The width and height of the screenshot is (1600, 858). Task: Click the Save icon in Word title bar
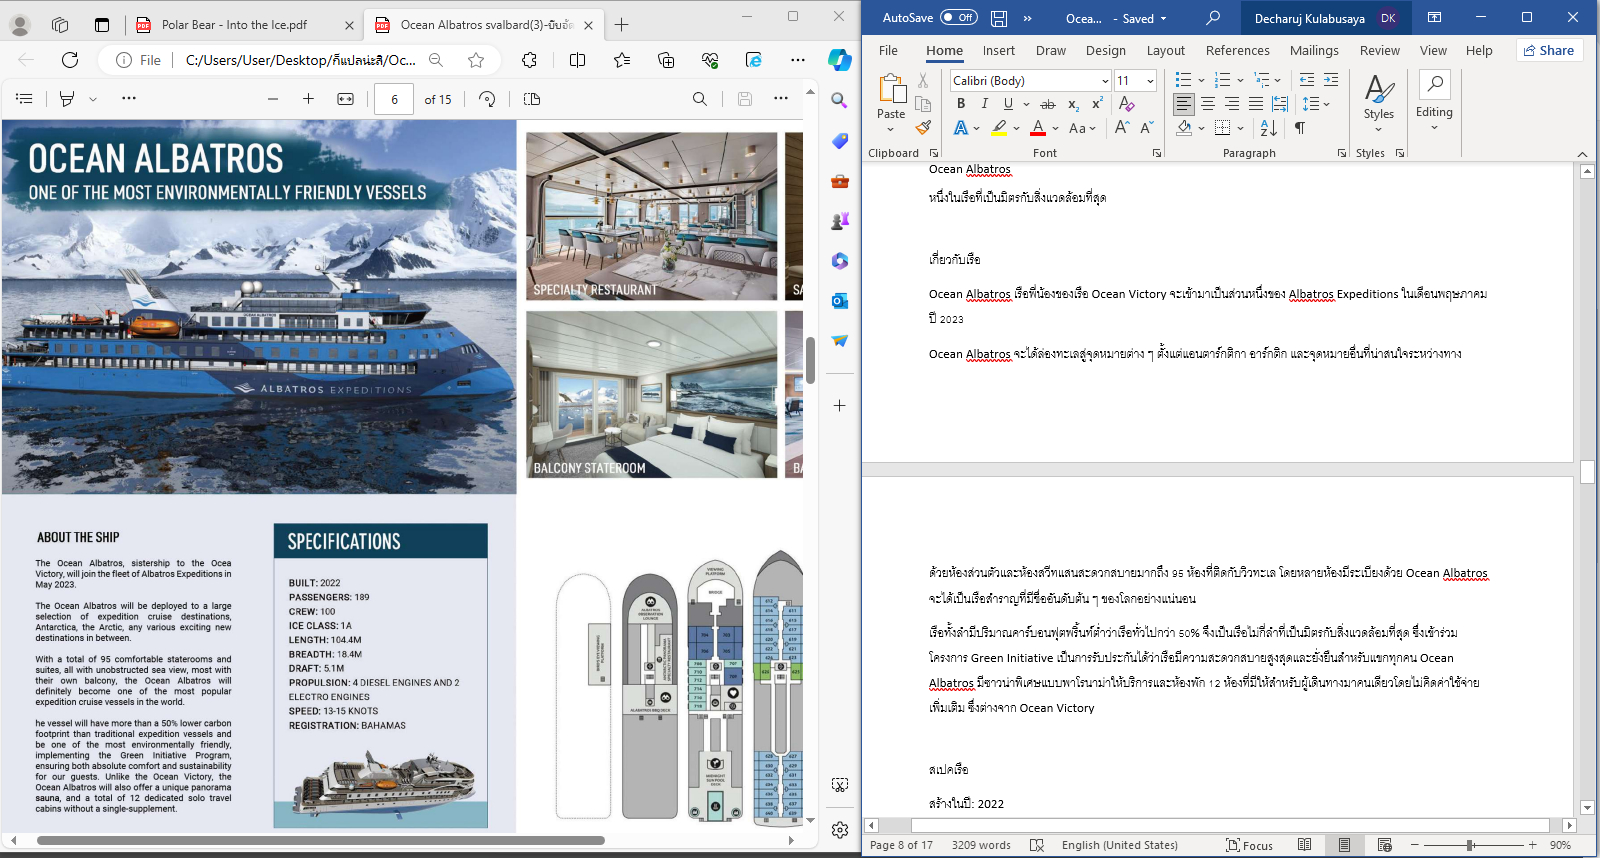point(999,18)
